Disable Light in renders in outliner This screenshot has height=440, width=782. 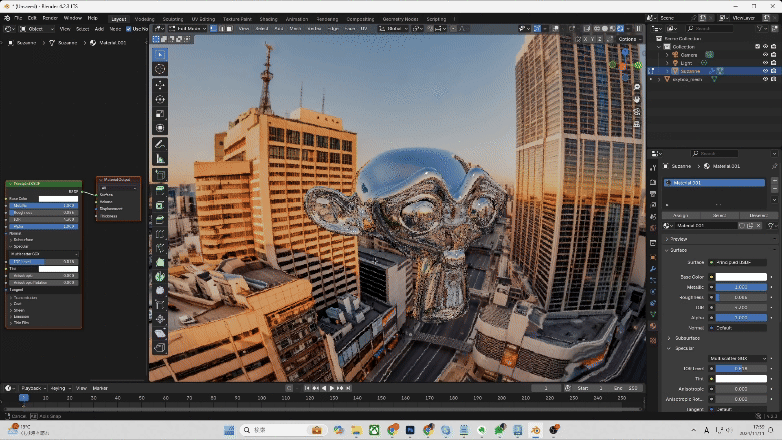click(x=774, y=63)
